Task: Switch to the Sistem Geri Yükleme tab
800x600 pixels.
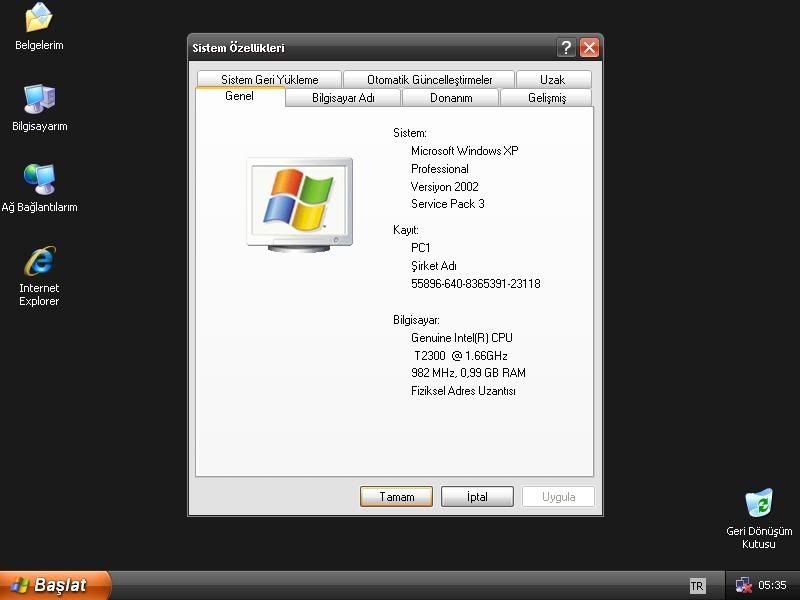Action: tap(269, 80)
